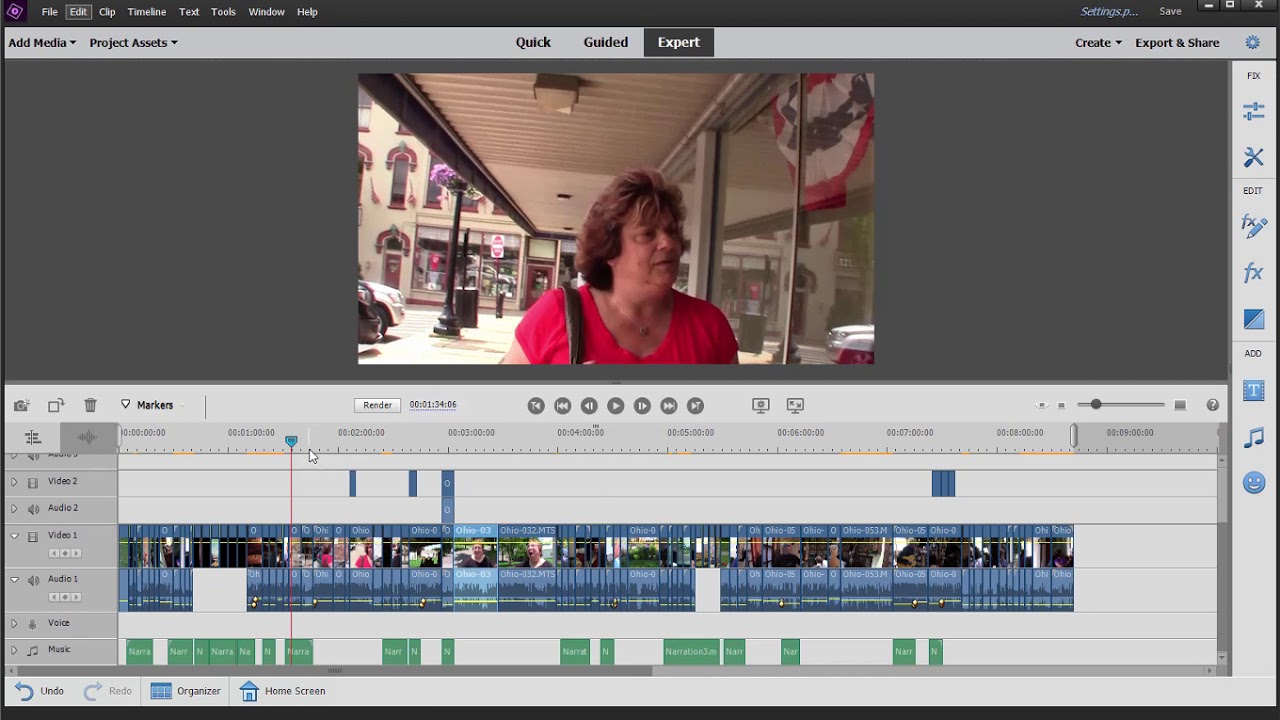Open the Titles and Text panel
Image resolution: width=1280 pixels, height=720 pixels.
pyautogui.click(x=1253, y=390)
